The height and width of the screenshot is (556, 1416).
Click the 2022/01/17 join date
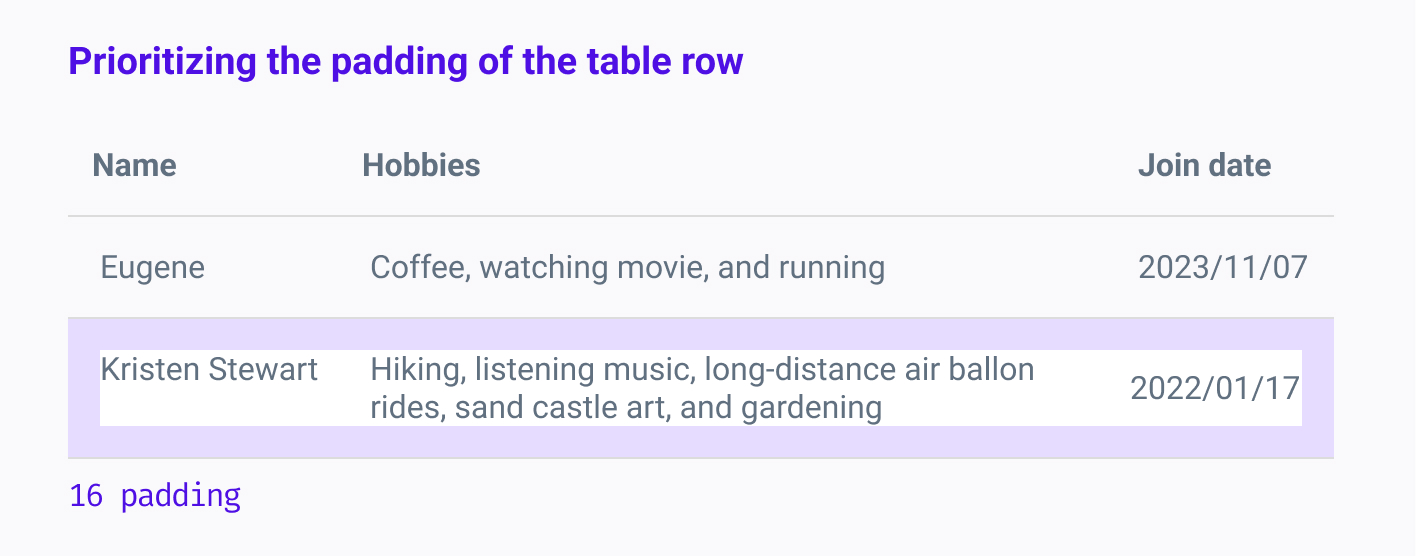pyautogui.click(x=1216, y=388)
